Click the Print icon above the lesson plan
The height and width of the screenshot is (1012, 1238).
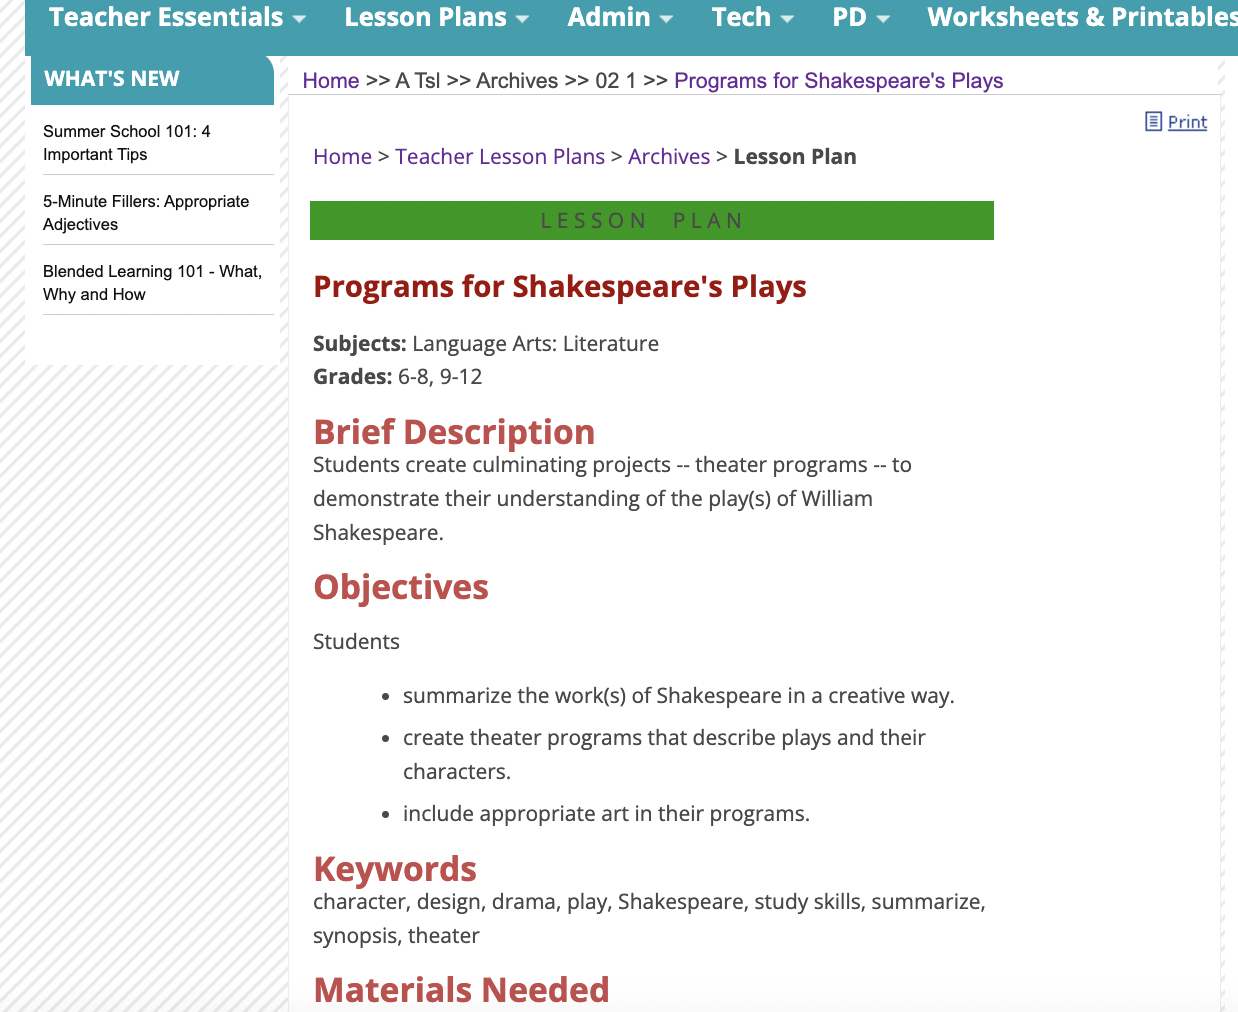click(1154, 121)
